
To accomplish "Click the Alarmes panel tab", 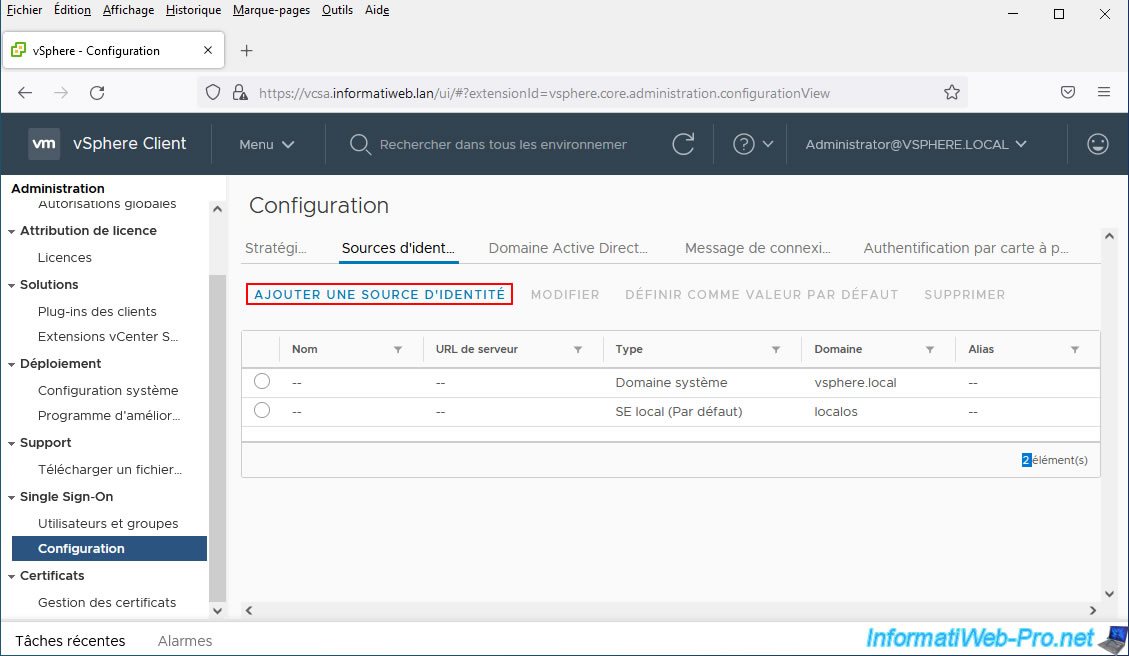I will (185, 641).
